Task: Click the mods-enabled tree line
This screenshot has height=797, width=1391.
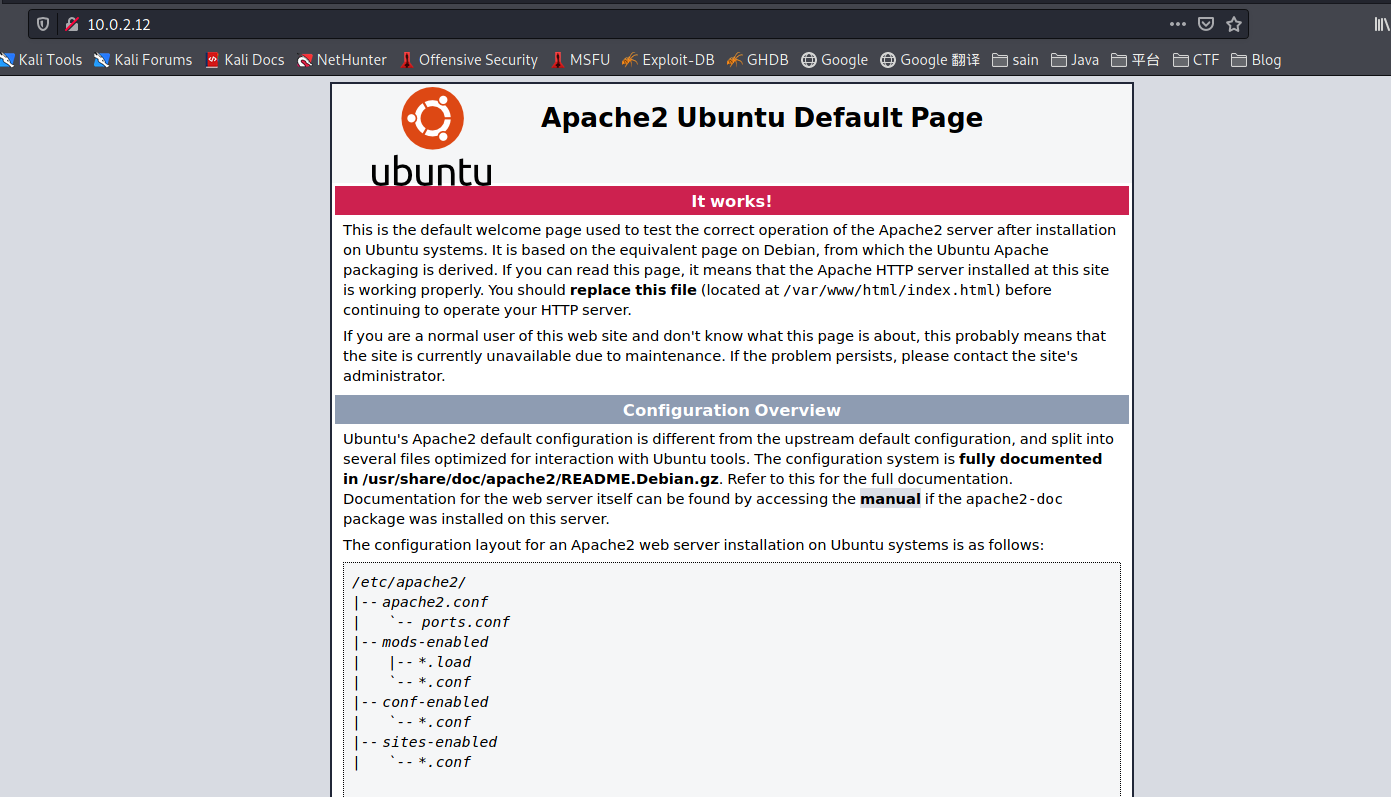Action: [x=435, y=642]
